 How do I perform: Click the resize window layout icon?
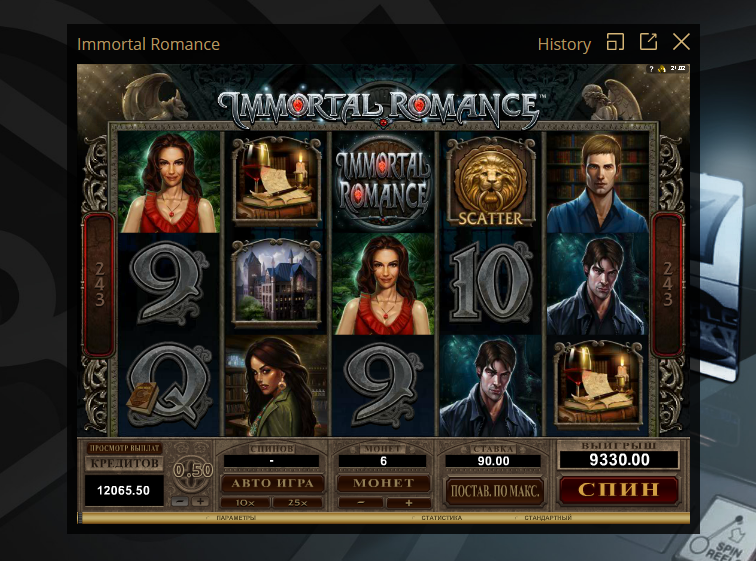pos(615,42)
